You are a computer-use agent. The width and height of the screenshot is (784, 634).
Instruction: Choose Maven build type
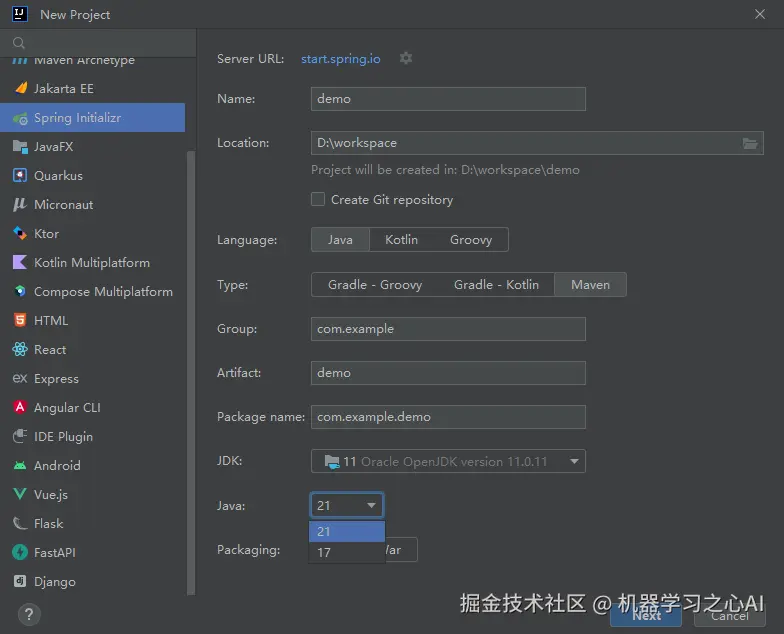[x=590, y=285]
